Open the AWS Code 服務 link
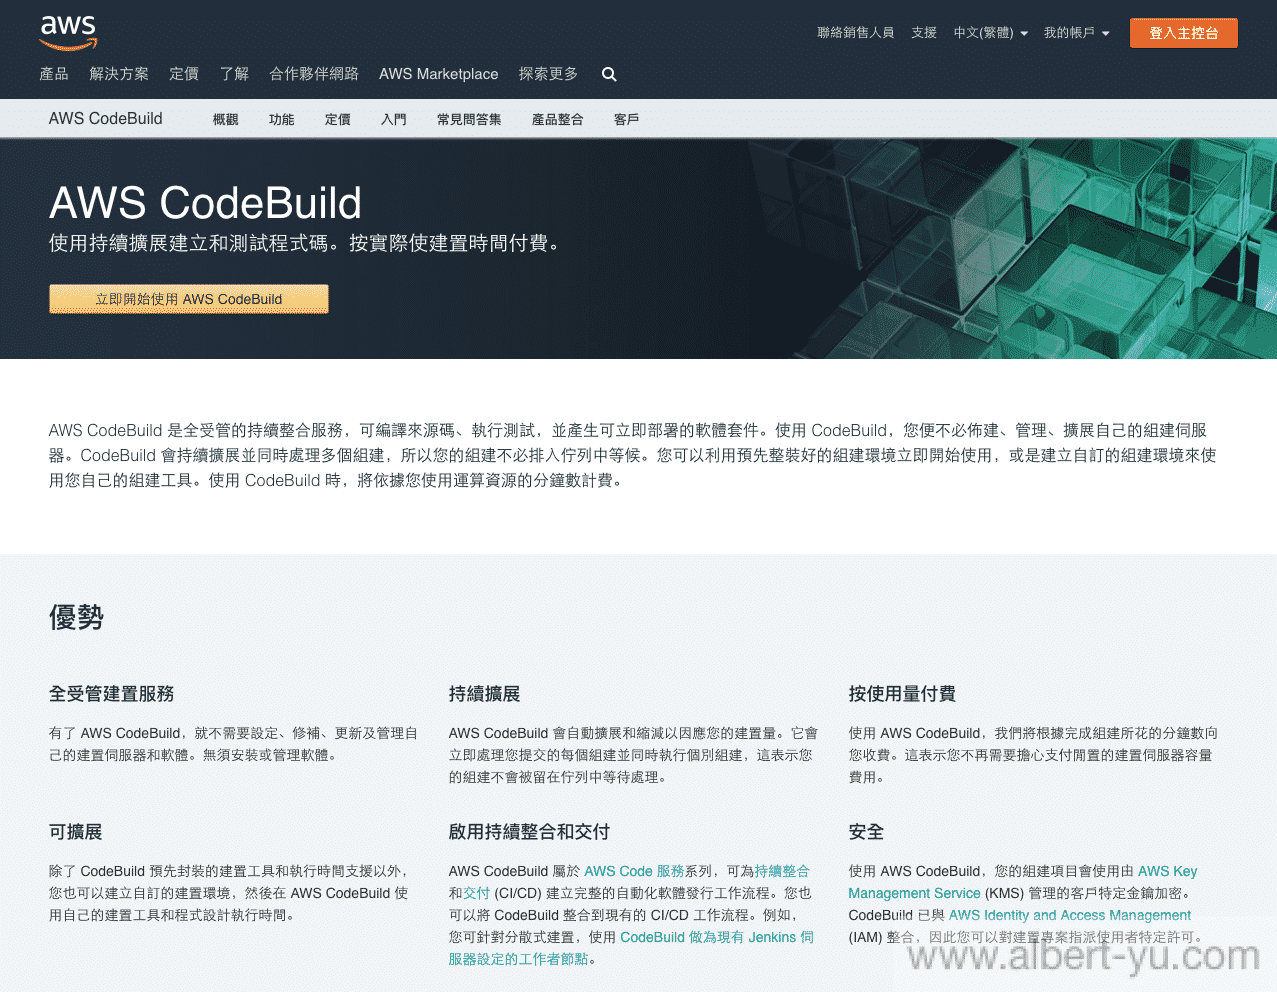The height and width of the screenshot is (992, 1277). point(634,871)
